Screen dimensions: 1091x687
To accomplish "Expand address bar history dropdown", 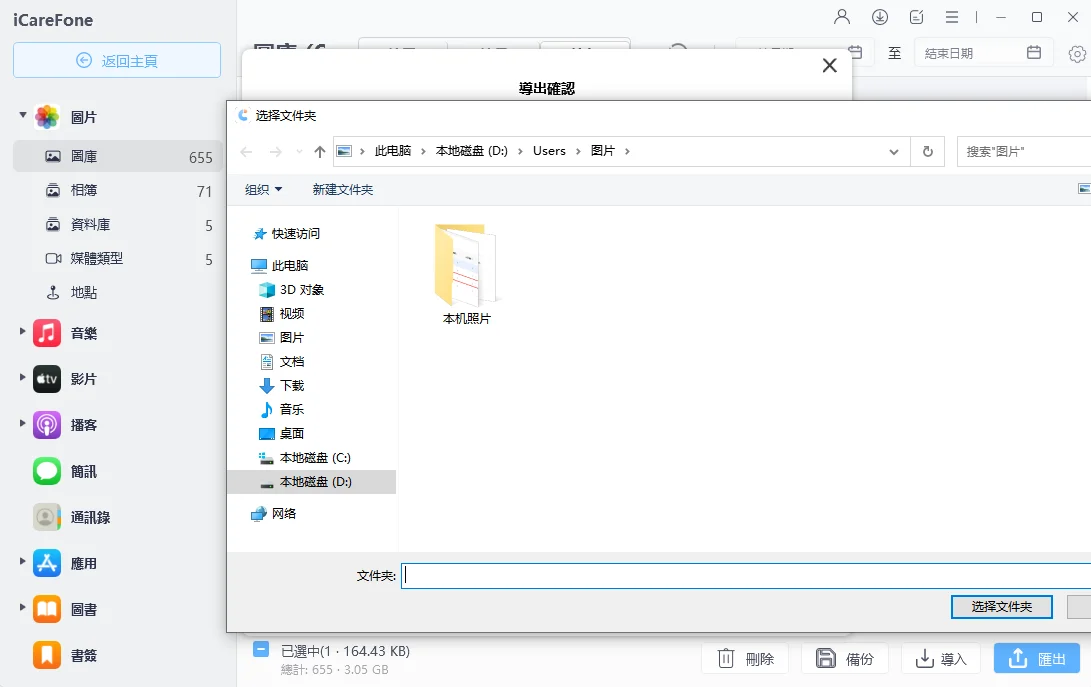I will pyautogui.click(x=894, y=152).
